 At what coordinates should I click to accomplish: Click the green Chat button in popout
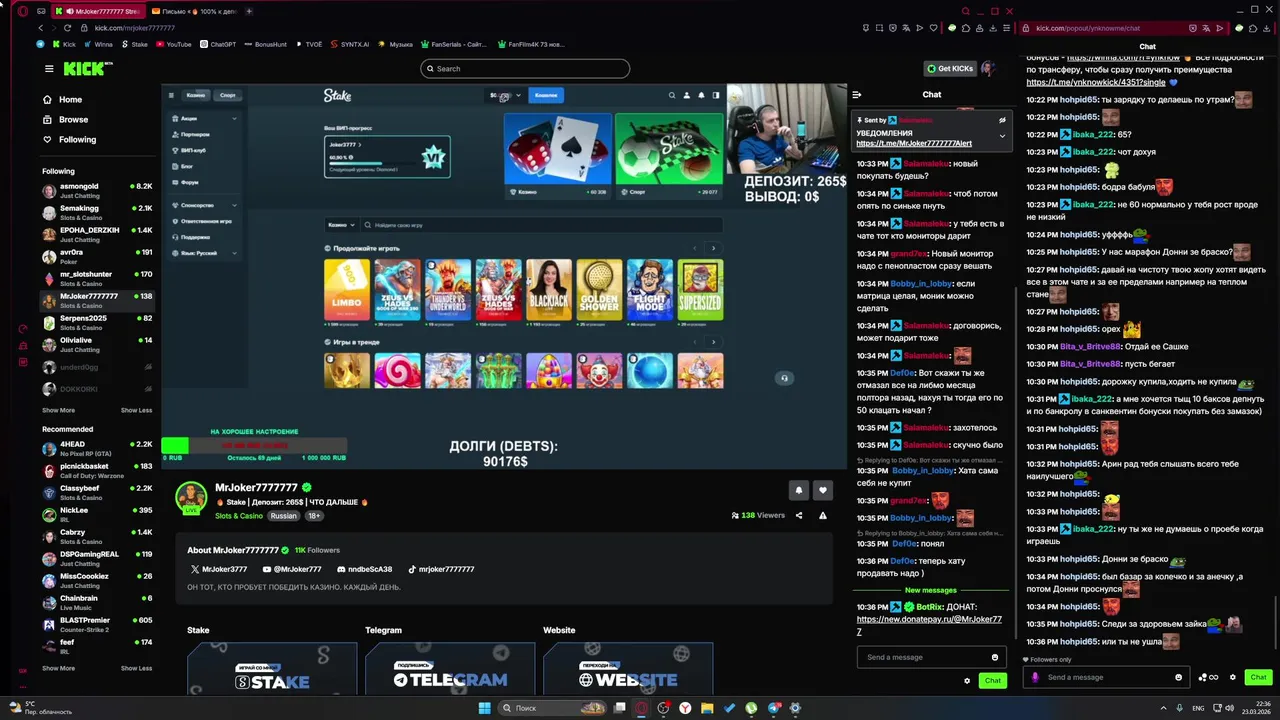pyautogui.click(x=1258, y=677)
